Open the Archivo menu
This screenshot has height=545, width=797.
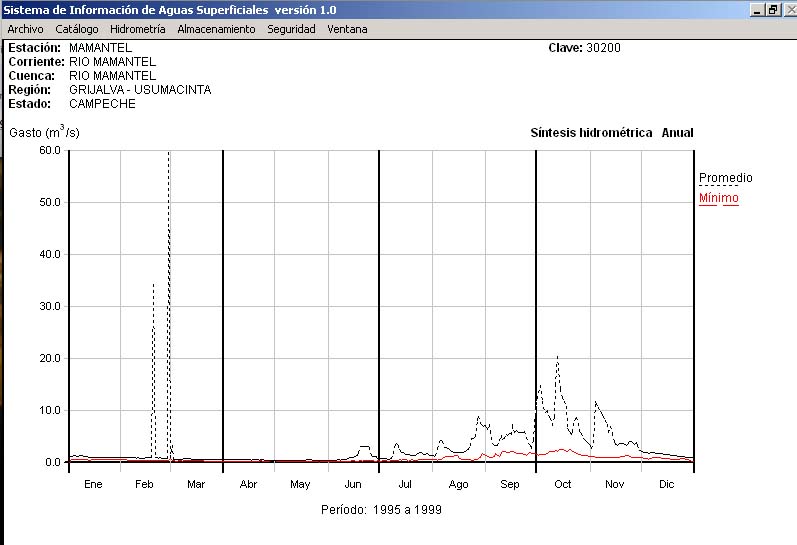[x=25, y=29]
